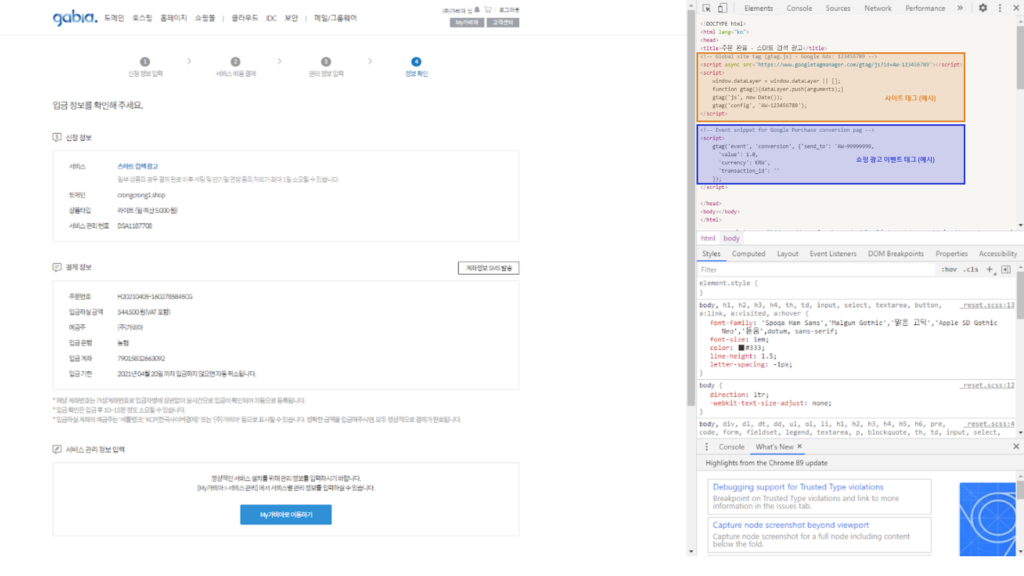Click the new style rule plus icon
The height and width of the screenshot is (576, 1024).
pyautogui.click(x=989, y=270)
